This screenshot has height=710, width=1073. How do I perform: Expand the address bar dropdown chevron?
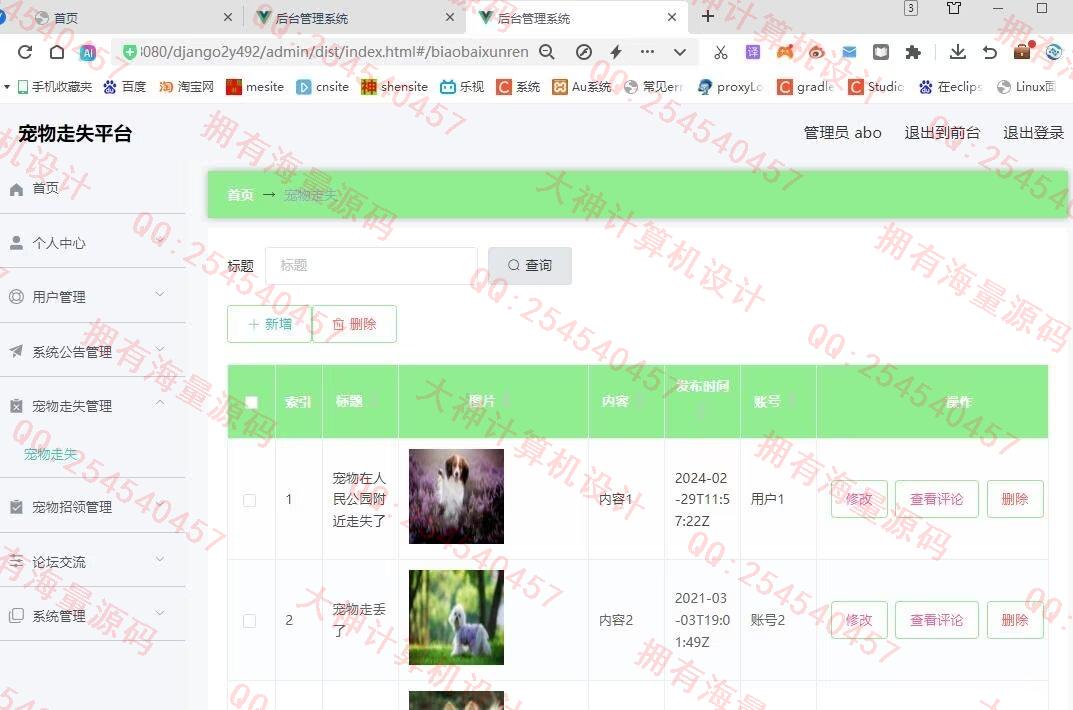tap(680, 52)
